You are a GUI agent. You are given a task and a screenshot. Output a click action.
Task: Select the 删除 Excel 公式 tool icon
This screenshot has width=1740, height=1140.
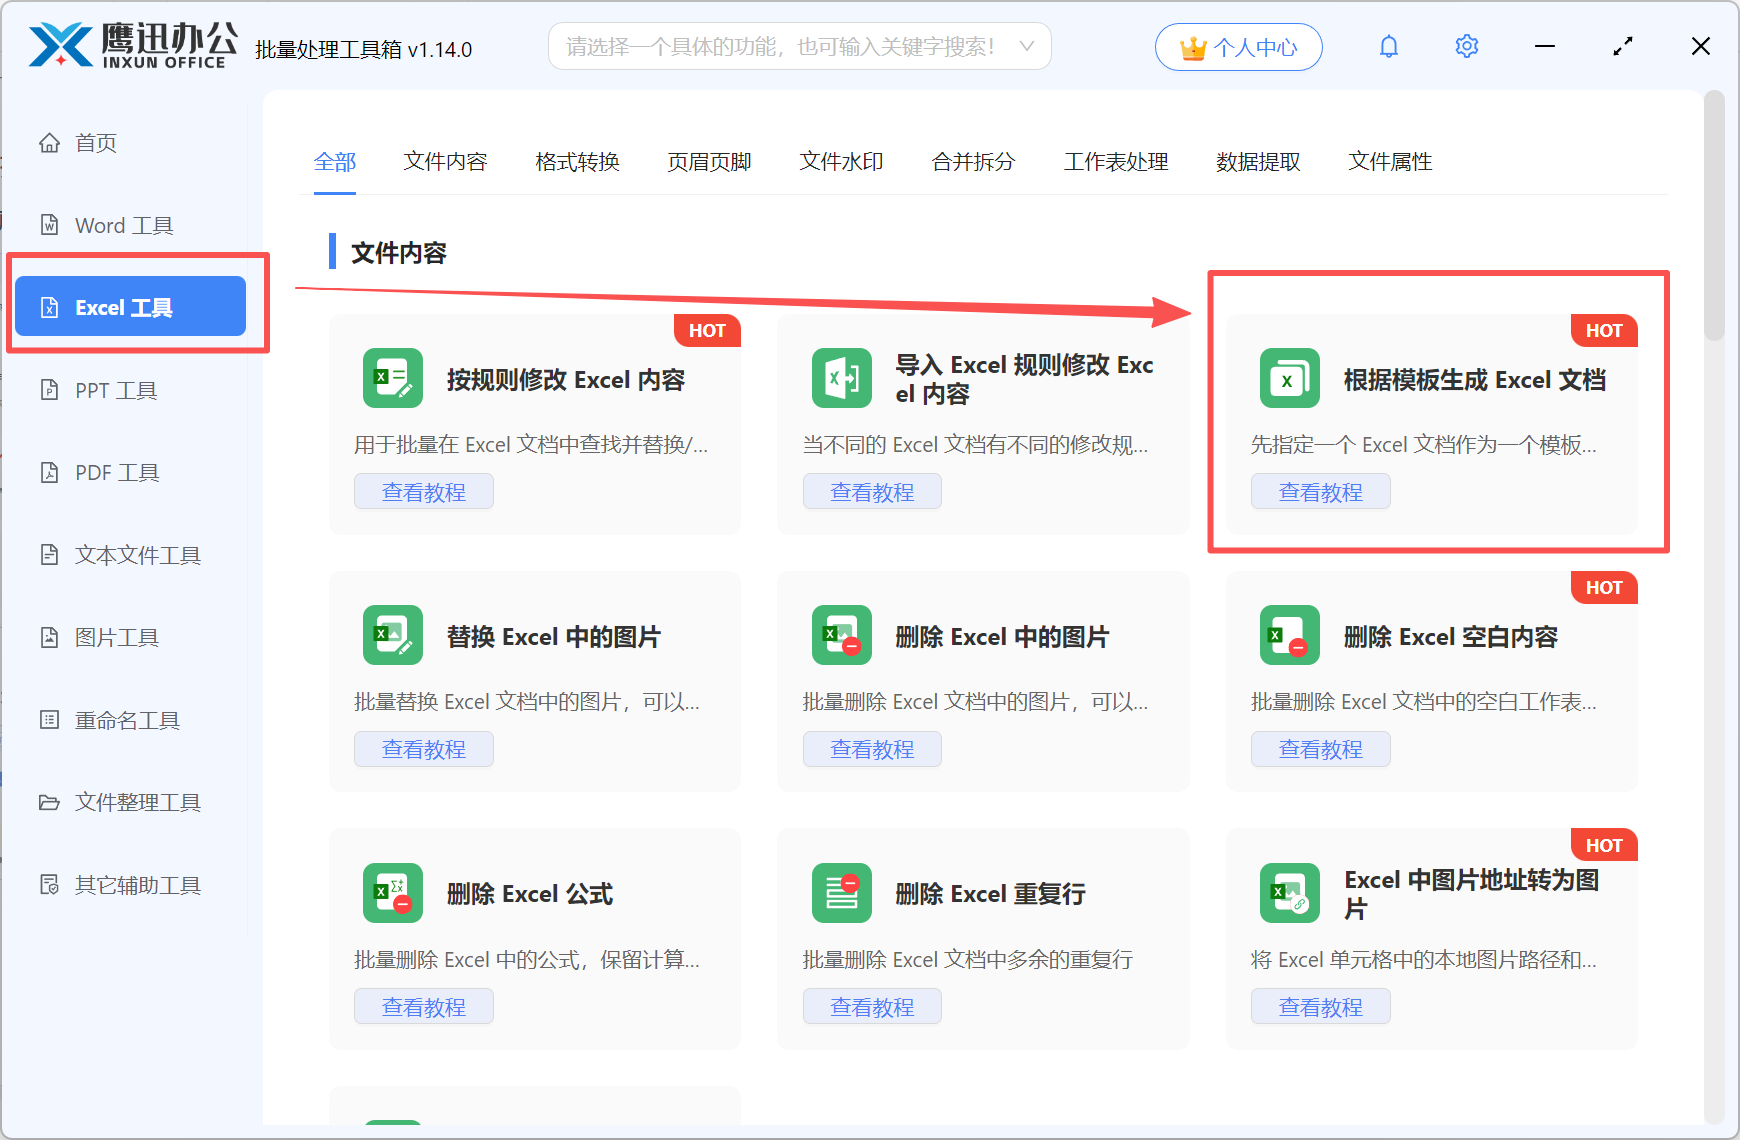pyautogui.click(x=392, y=892)
